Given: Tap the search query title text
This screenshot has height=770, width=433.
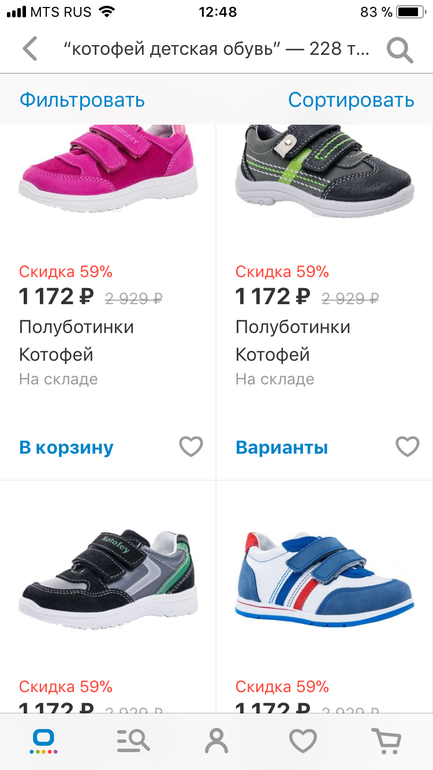Looking at the screenshot, I should point(216,50).
